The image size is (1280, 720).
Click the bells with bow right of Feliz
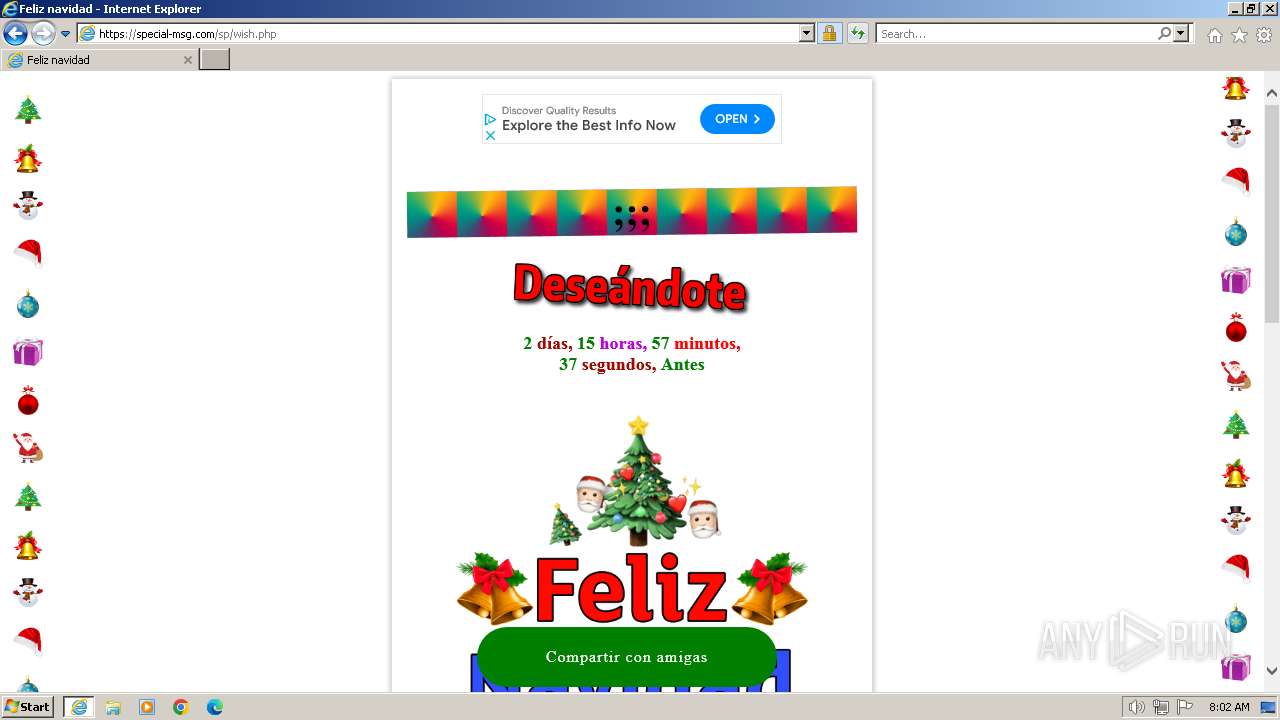click(x=769, y=588)
